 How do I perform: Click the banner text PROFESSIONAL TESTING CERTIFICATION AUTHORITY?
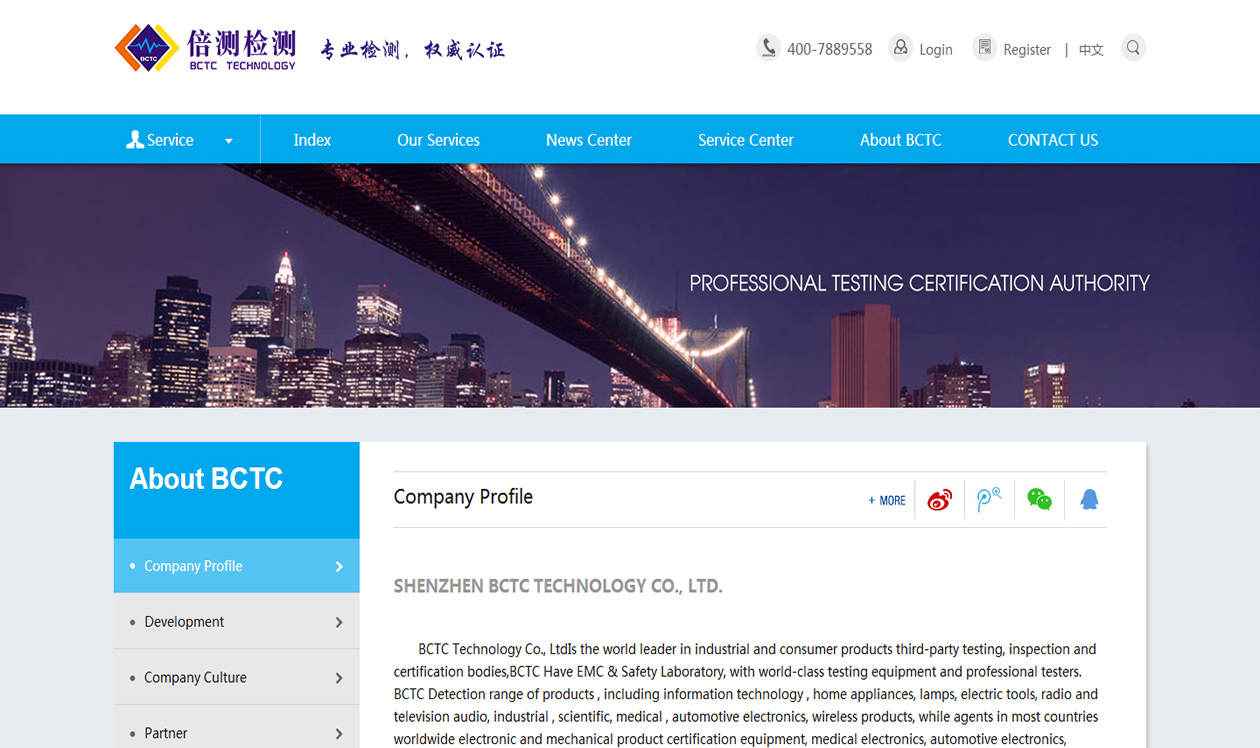click(919, 283)
